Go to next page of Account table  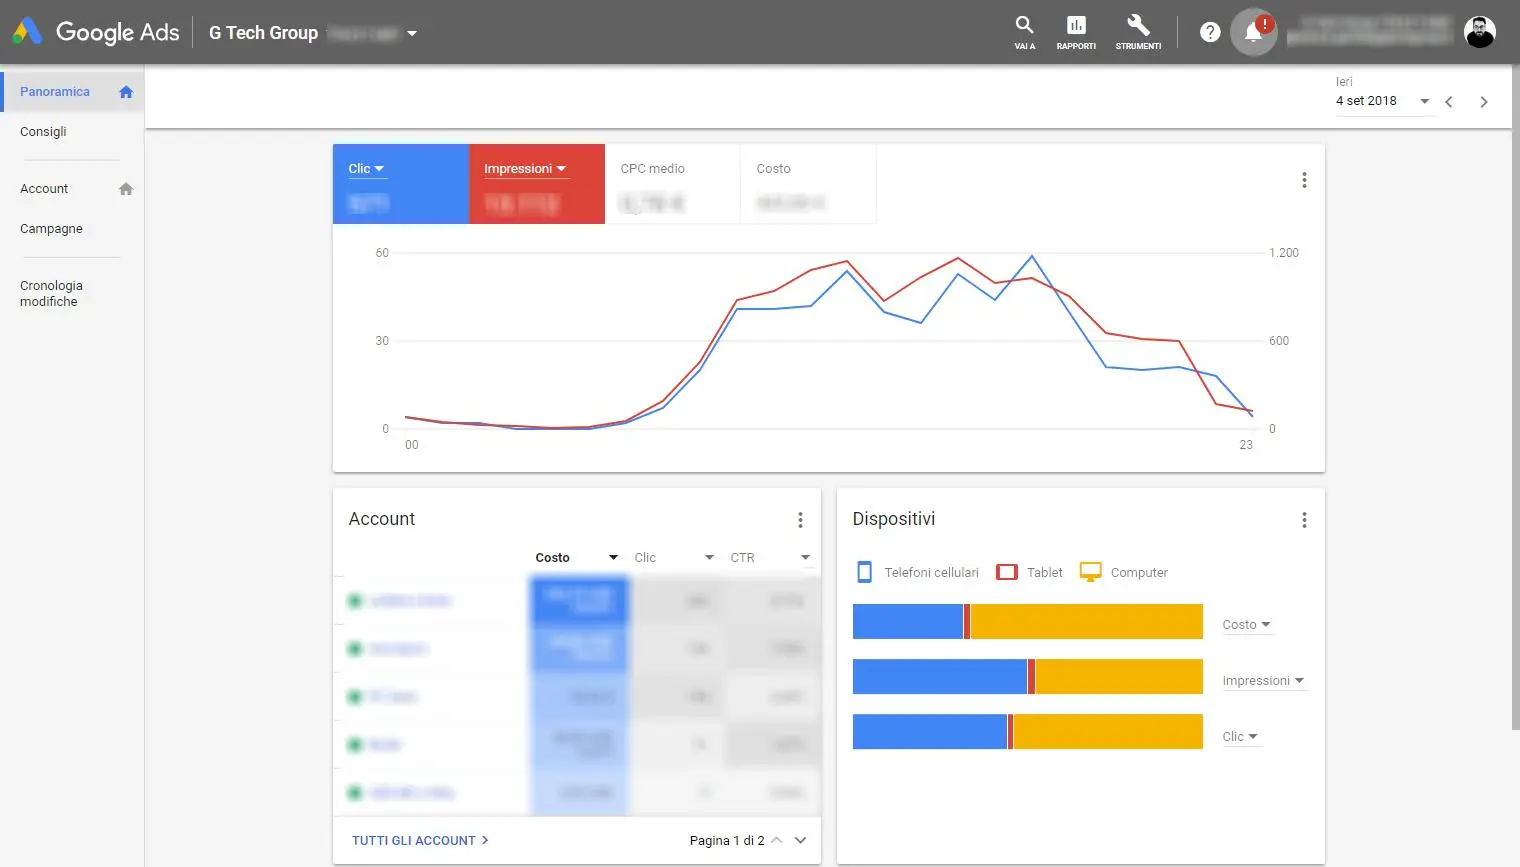[801, 840]
